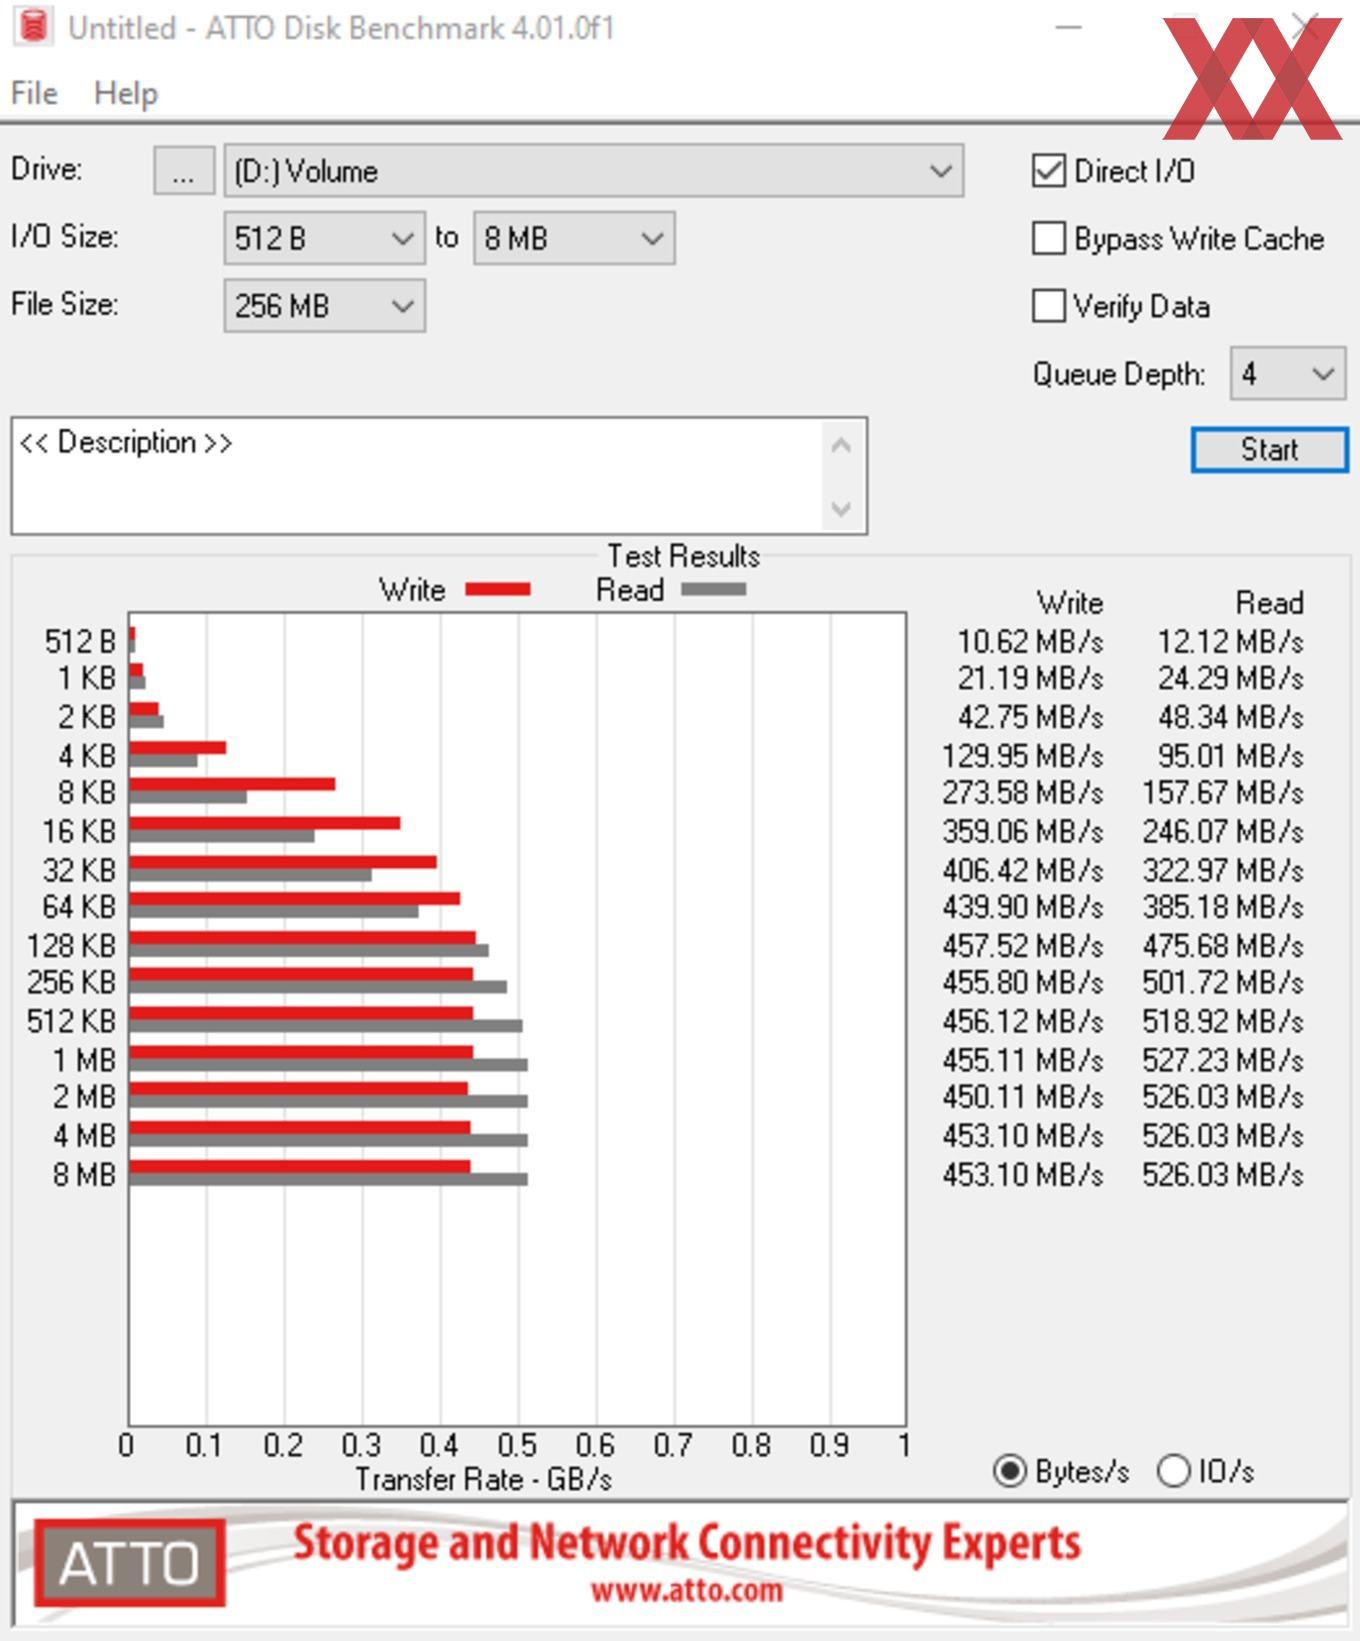This screenshot has height=1641, width=1360.
Task: Click the 16 KB read value 246.07 MB/s
Action: tap(1223, 831)
